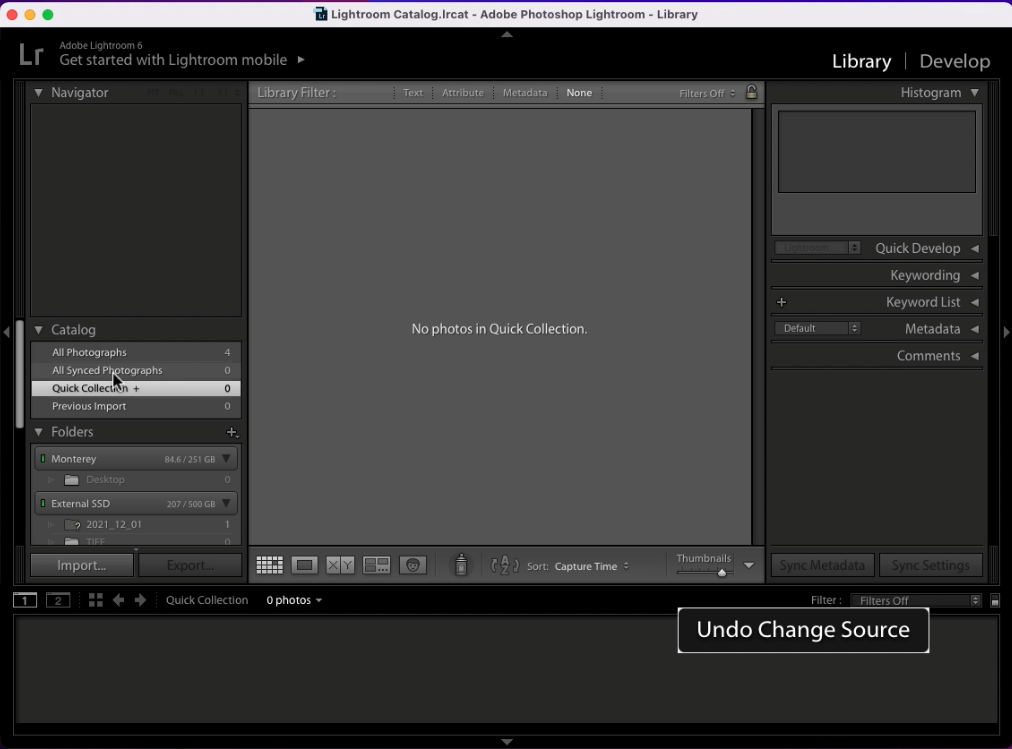Select Metadata library filter

(x=525, y=93)
